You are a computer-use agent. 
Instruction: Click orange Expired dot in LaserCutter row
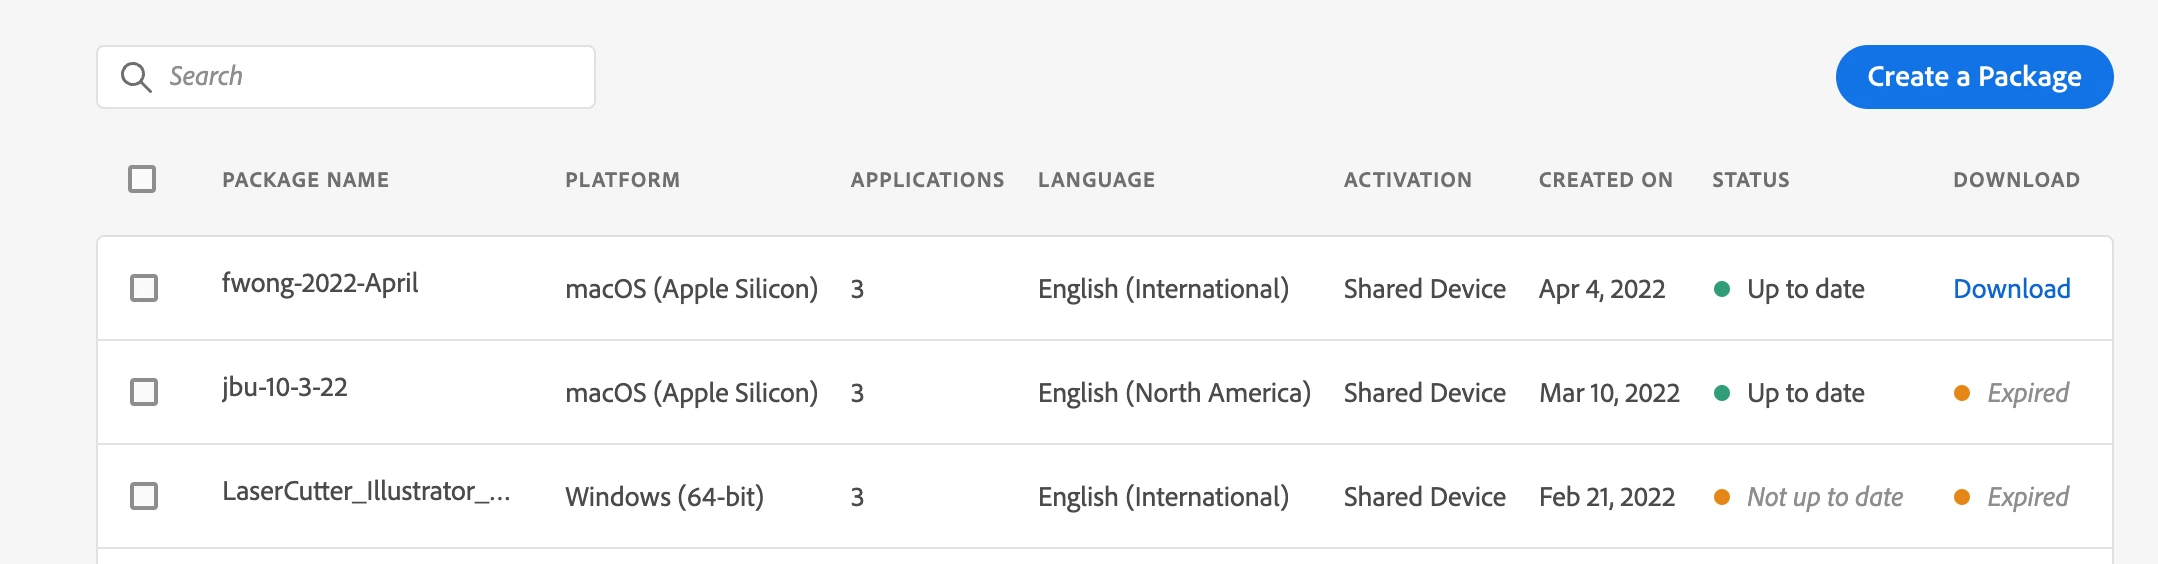(x=1962, y=497)
